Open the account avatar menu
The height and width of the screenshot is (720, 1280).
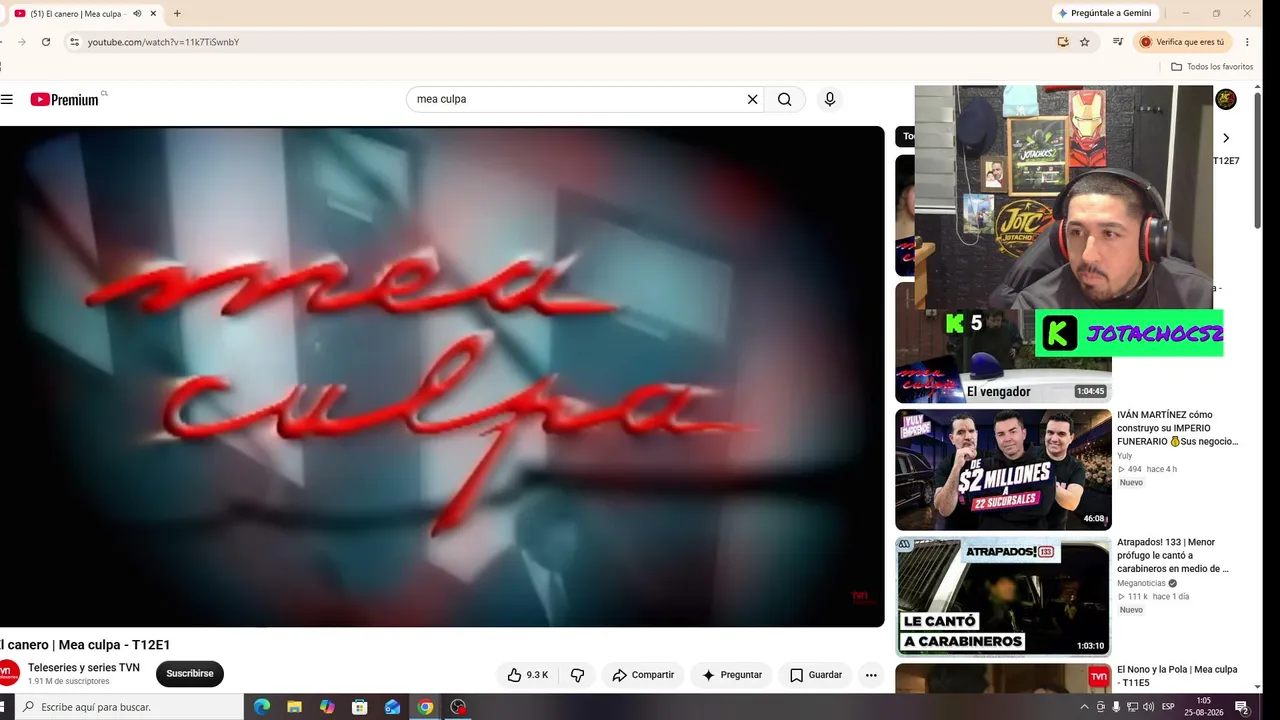[x=1226, y=99]
